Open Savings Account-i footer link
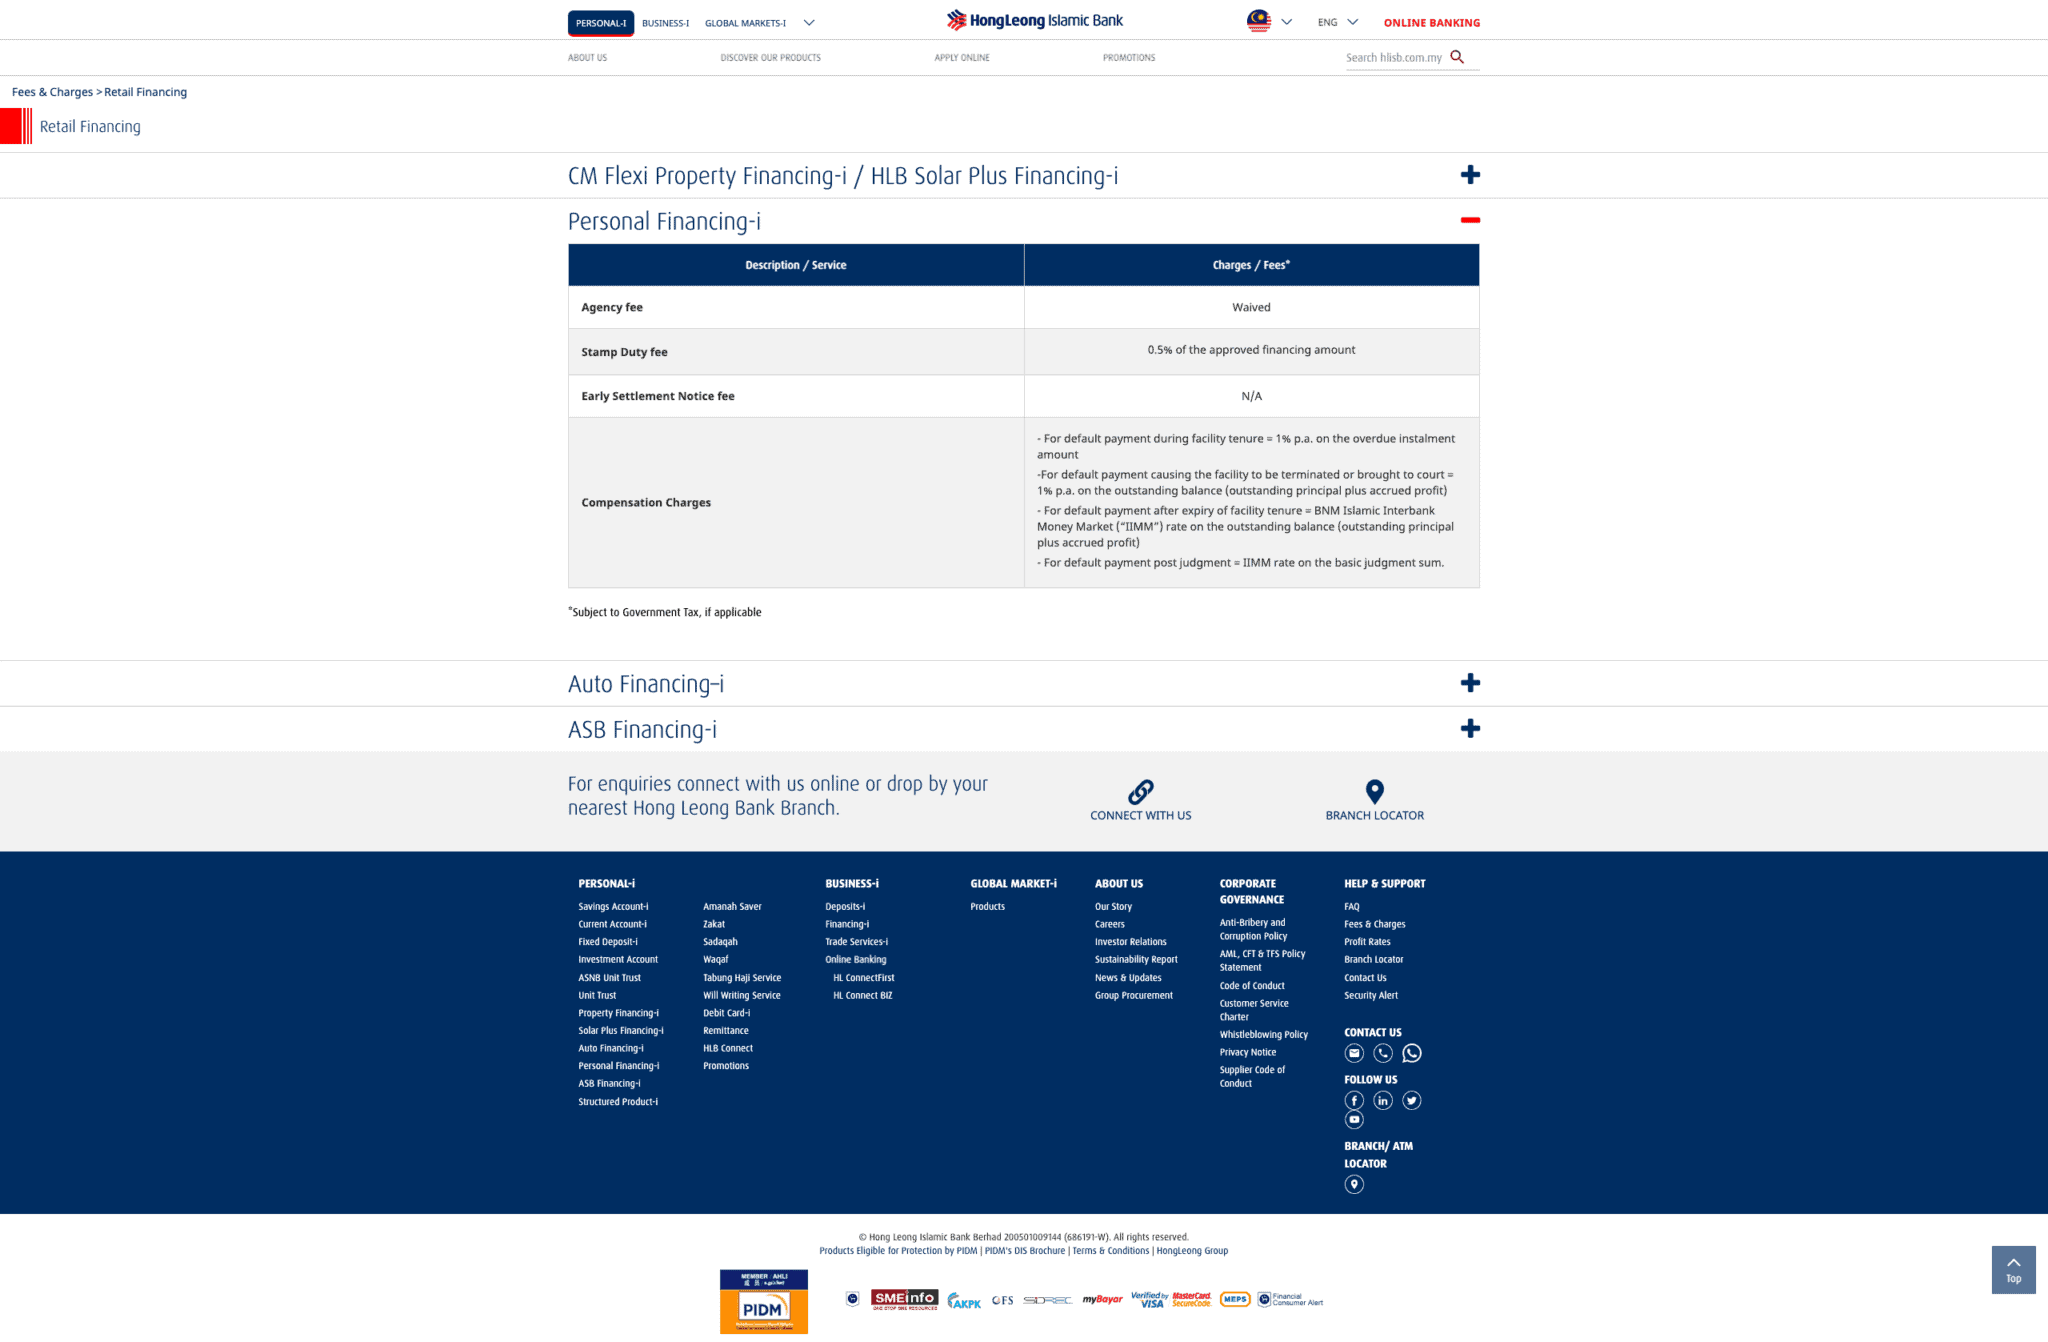Viewport: 2048px width, 1342px height. (613, 907)
